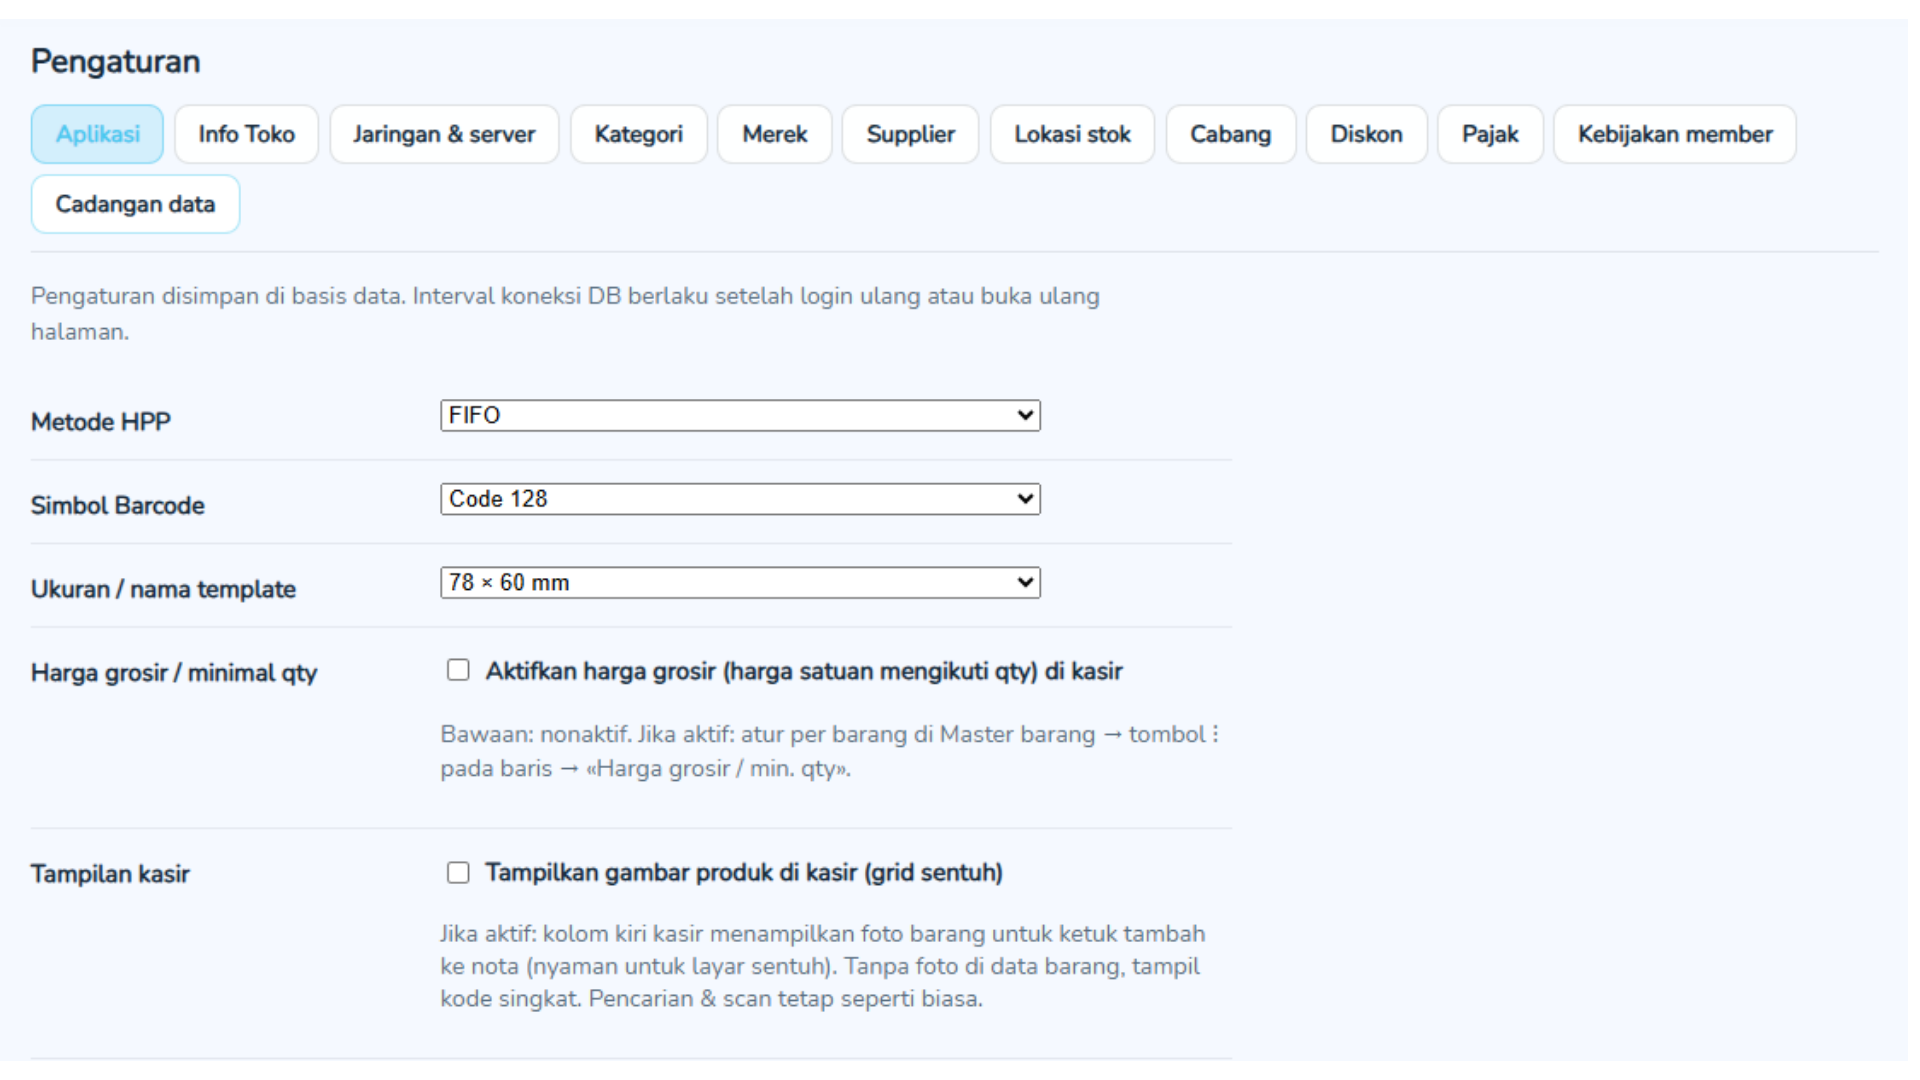Viewport: 1920px width, 1080px height.
Task: Enable the harga grosir checkbox
Action: pyautogui.click(x=458, y=670)
